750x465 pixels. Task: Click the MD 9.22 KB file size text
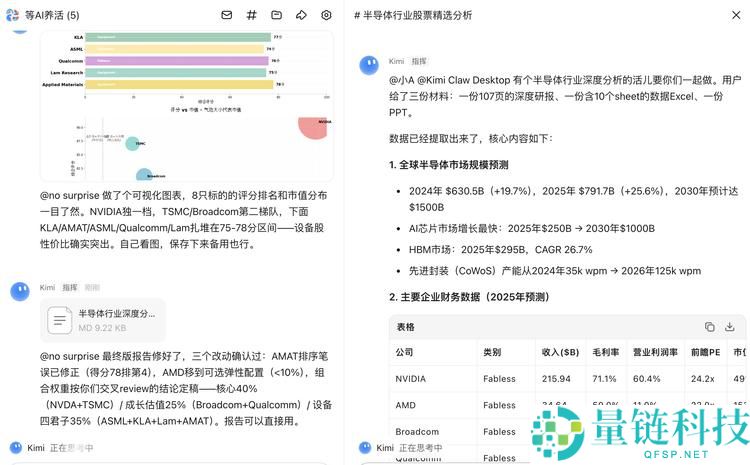click(102, 328)
